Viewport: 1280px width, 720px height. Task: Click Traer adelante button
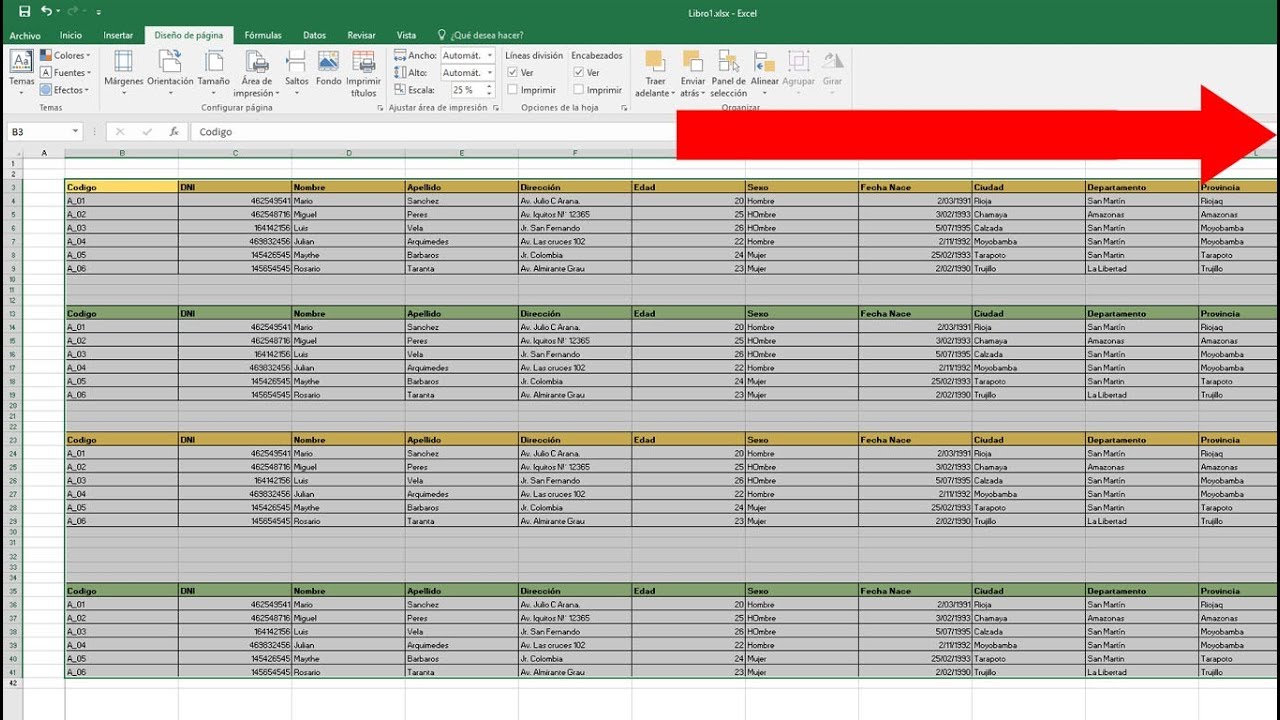tap(656, 73)
